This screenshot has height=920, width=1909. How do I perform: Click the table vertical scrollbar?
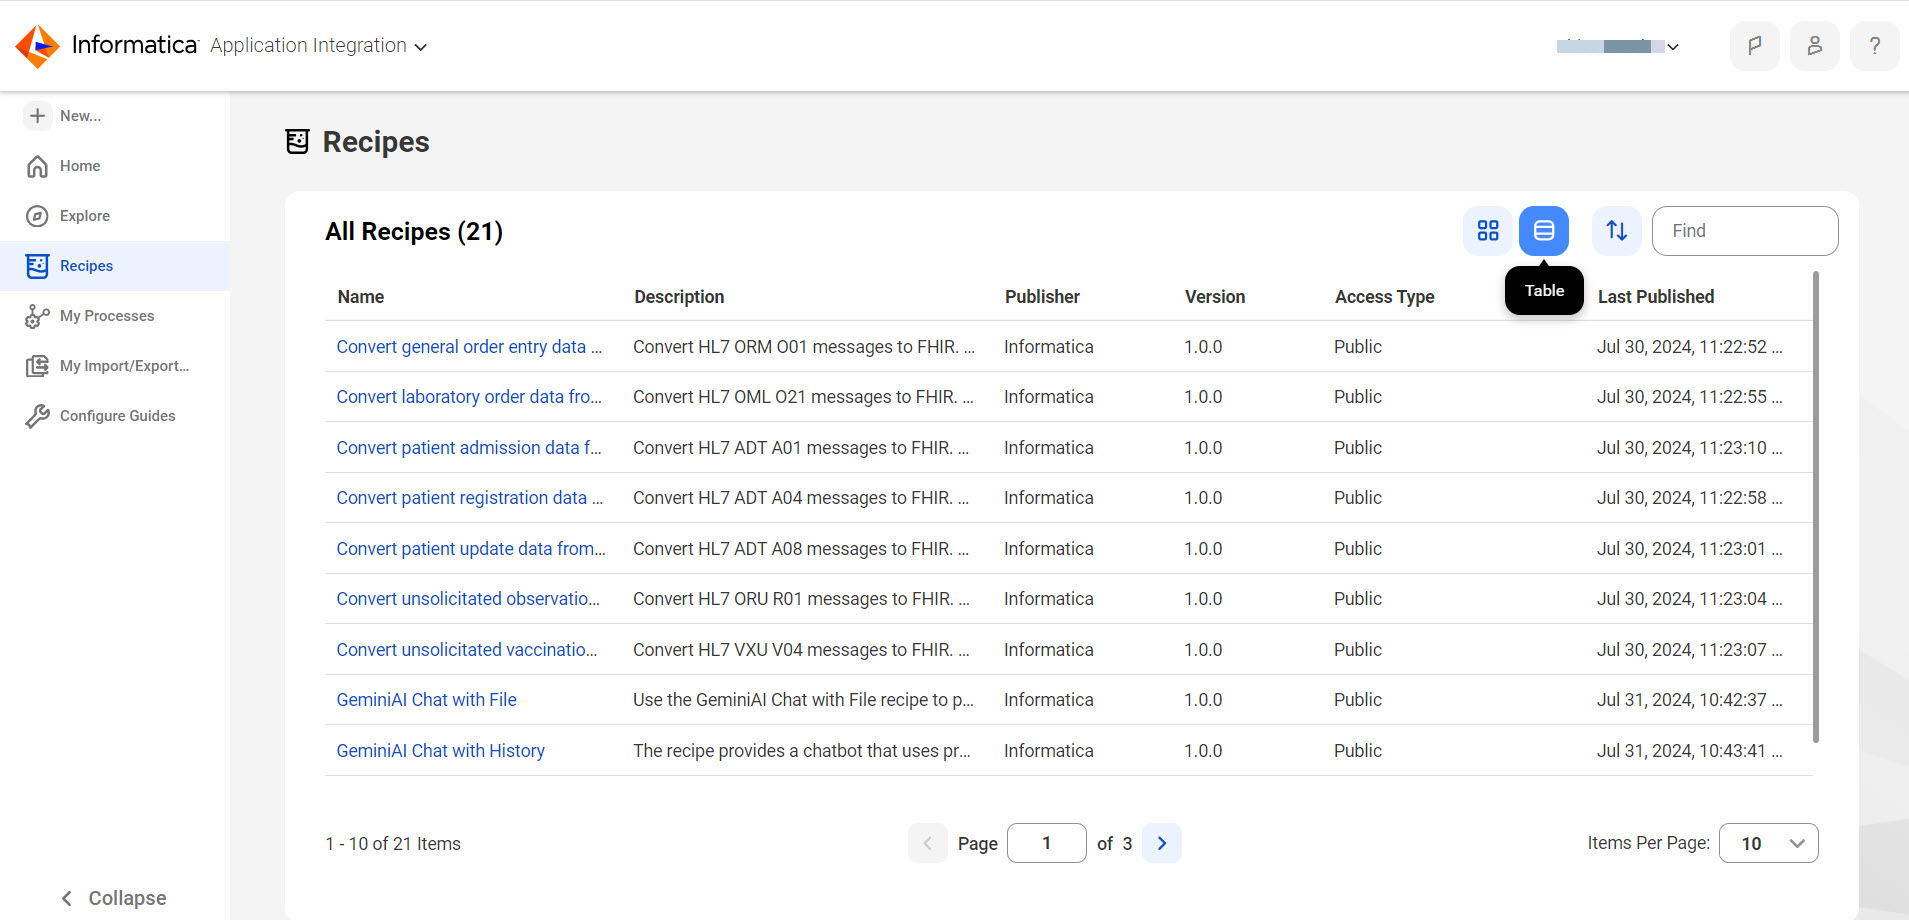click(x=1815, y=507)
